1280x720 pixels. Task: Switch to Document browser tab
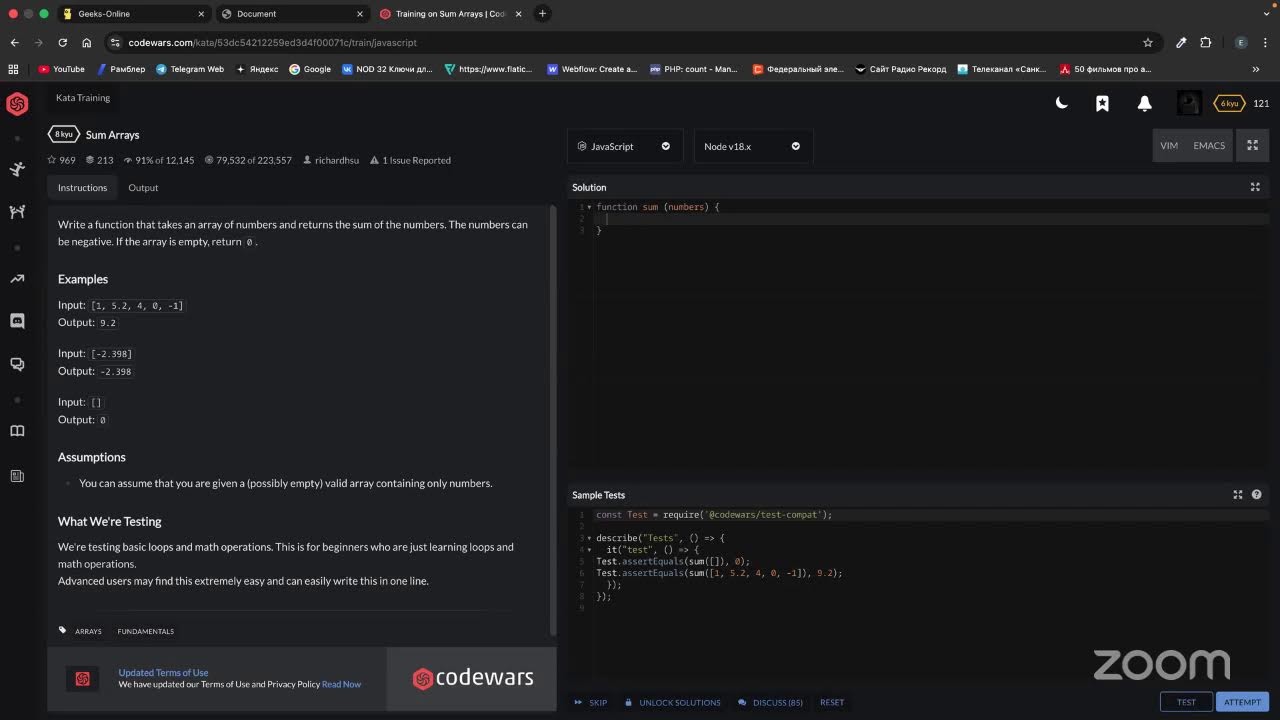(291, 14)
